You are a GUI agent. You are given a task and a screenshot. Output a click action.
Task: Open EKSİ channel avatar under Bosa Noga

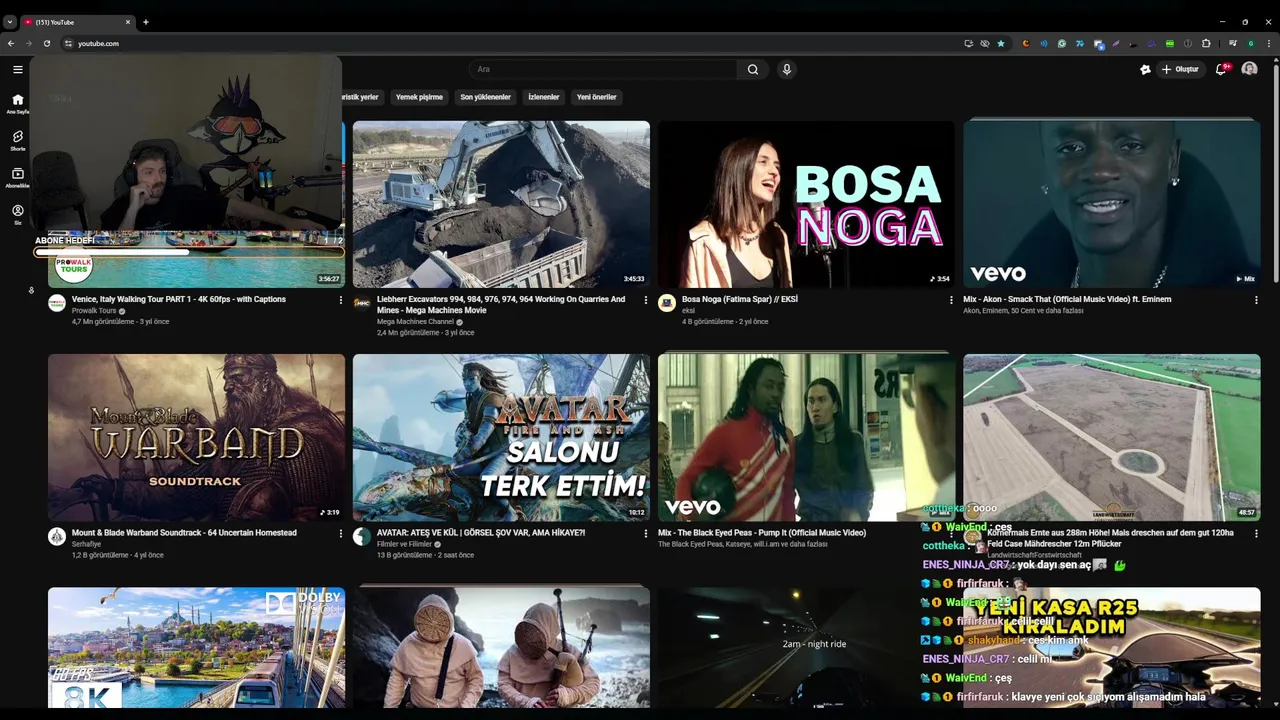tap(667, 303)
